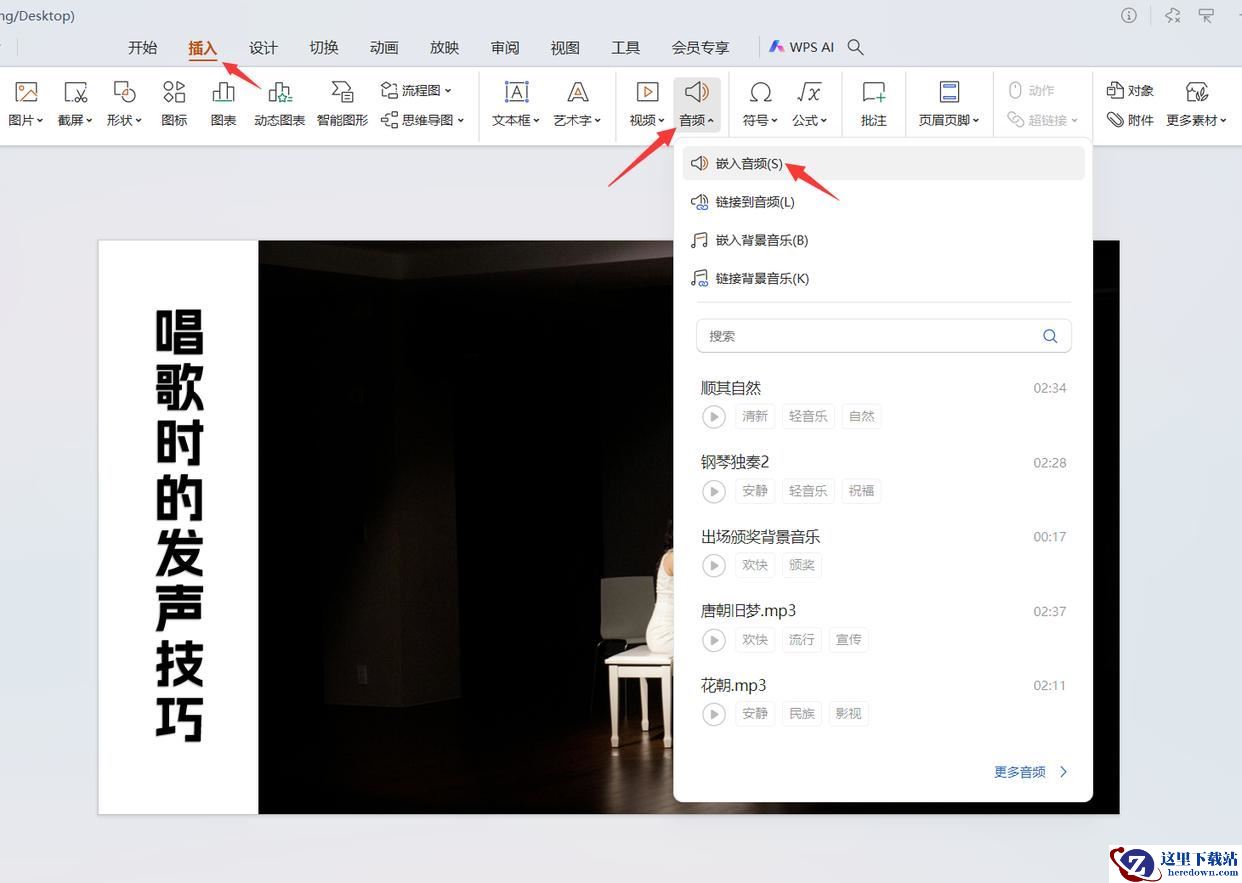
Task: Click the 清新 tag under 顺其自然
Action: tap(755, 416)
